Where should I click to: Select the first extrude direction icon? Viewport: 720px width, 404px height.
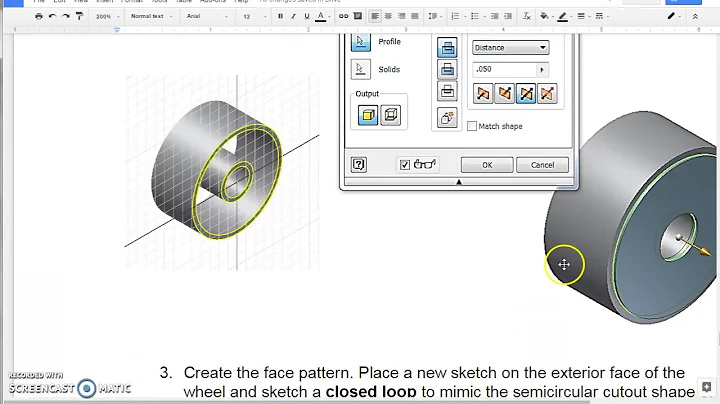tap(483, 94)
